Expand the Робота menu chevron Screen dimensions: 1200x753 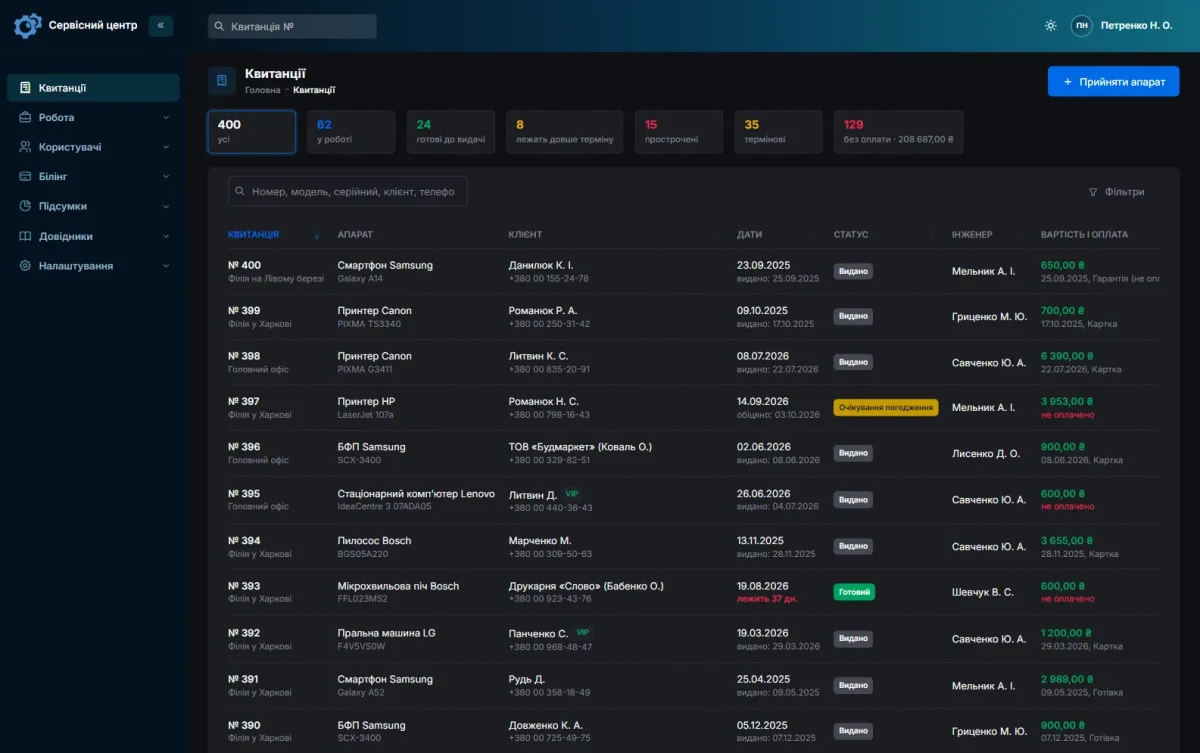pos(166,118)
